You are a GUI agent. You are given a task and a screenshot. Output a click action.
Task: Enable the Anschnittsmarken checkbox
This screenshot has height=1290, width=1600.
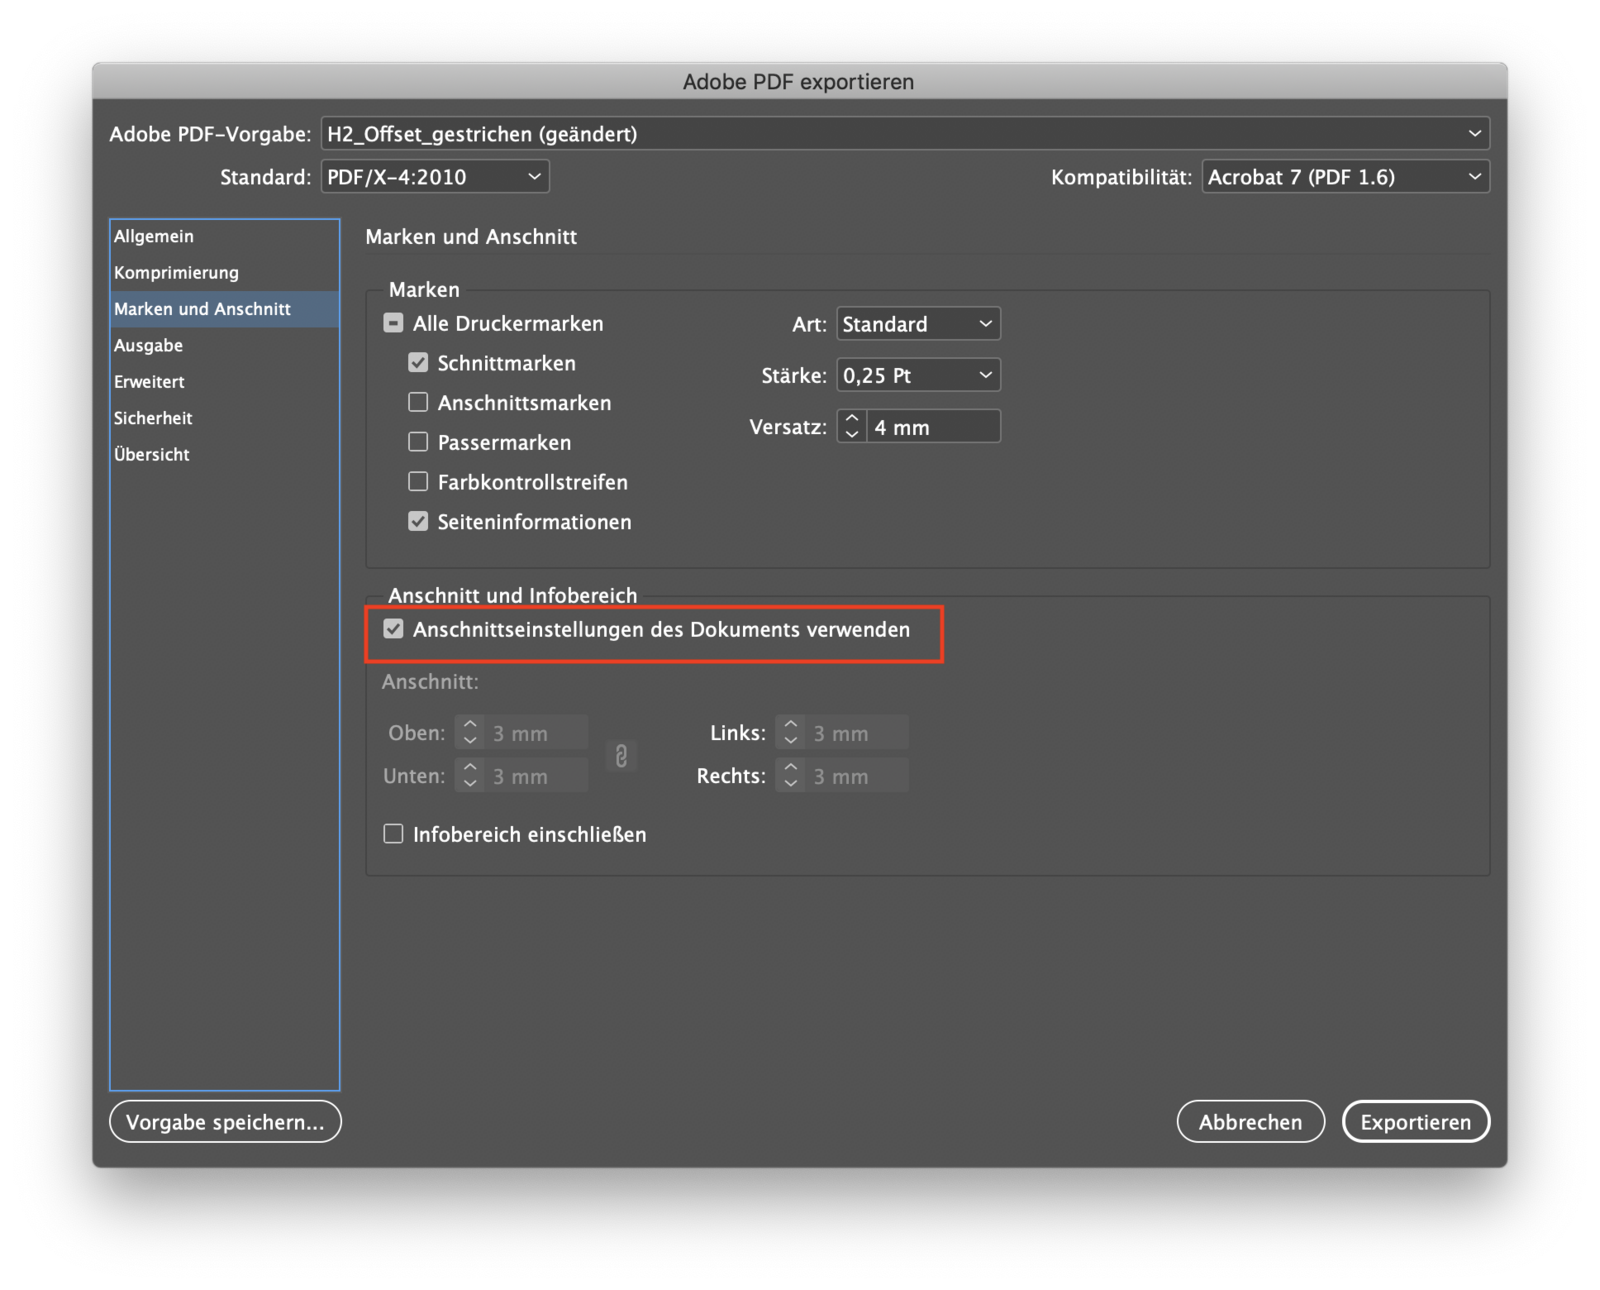418,403
